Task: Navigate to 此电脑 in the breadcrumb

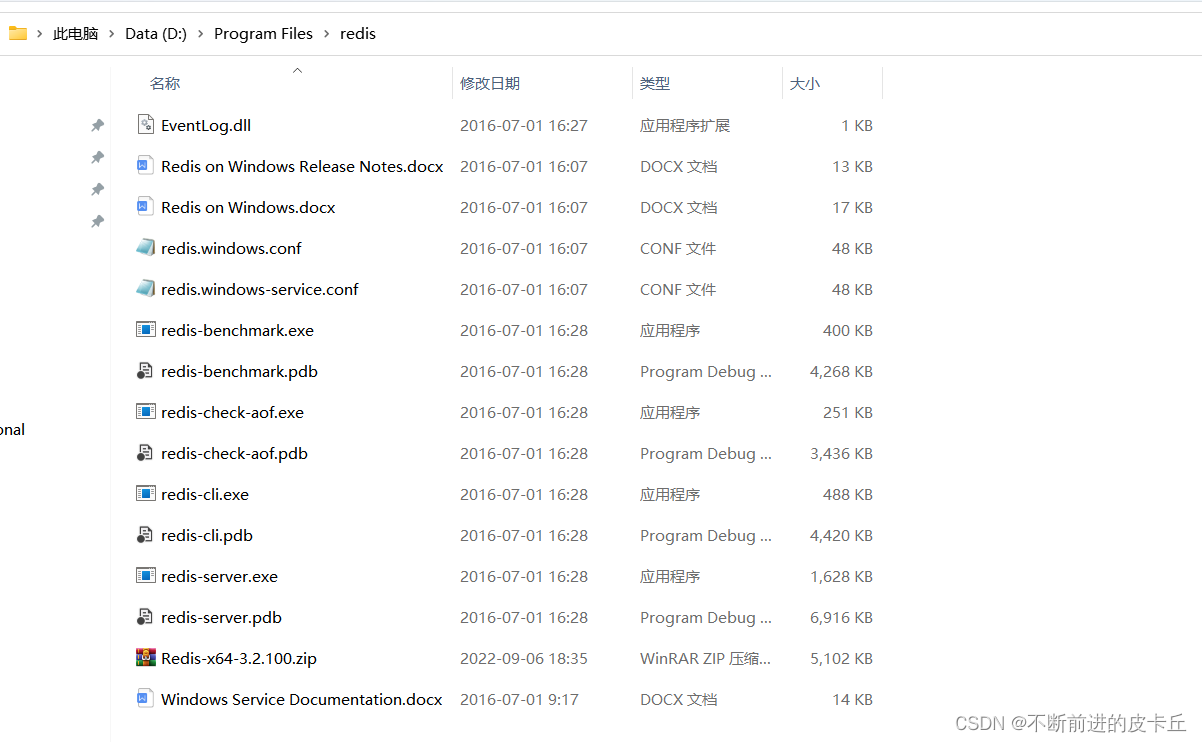Action: tap(76, 33)
